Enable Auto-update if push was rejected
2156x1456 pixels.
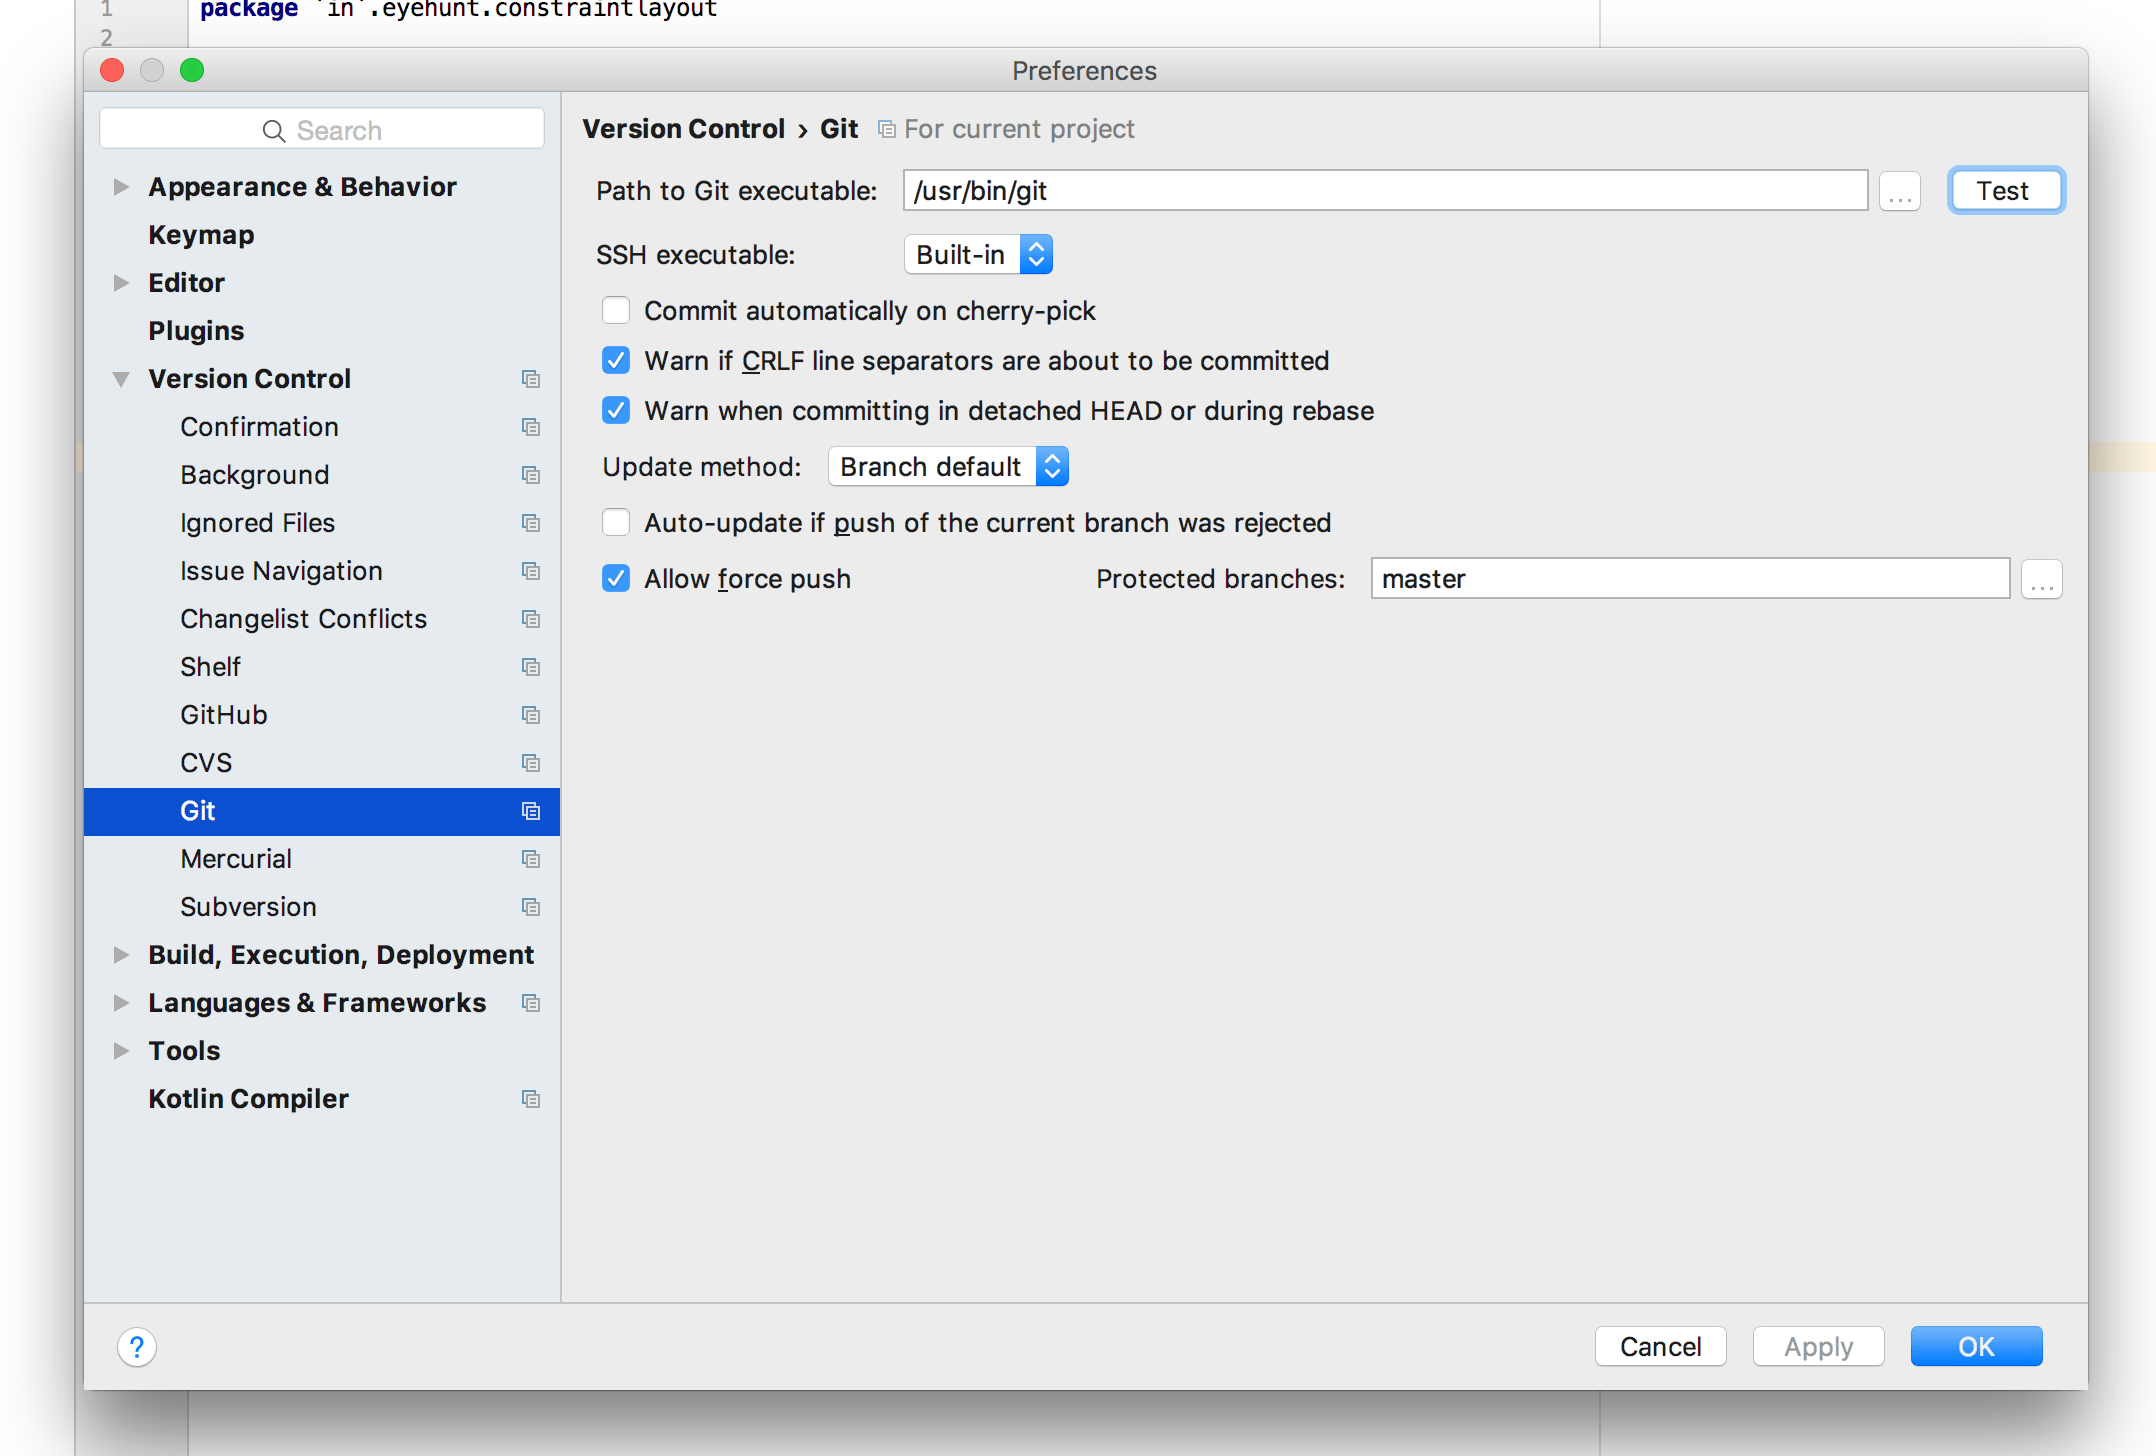pos(616,522)
